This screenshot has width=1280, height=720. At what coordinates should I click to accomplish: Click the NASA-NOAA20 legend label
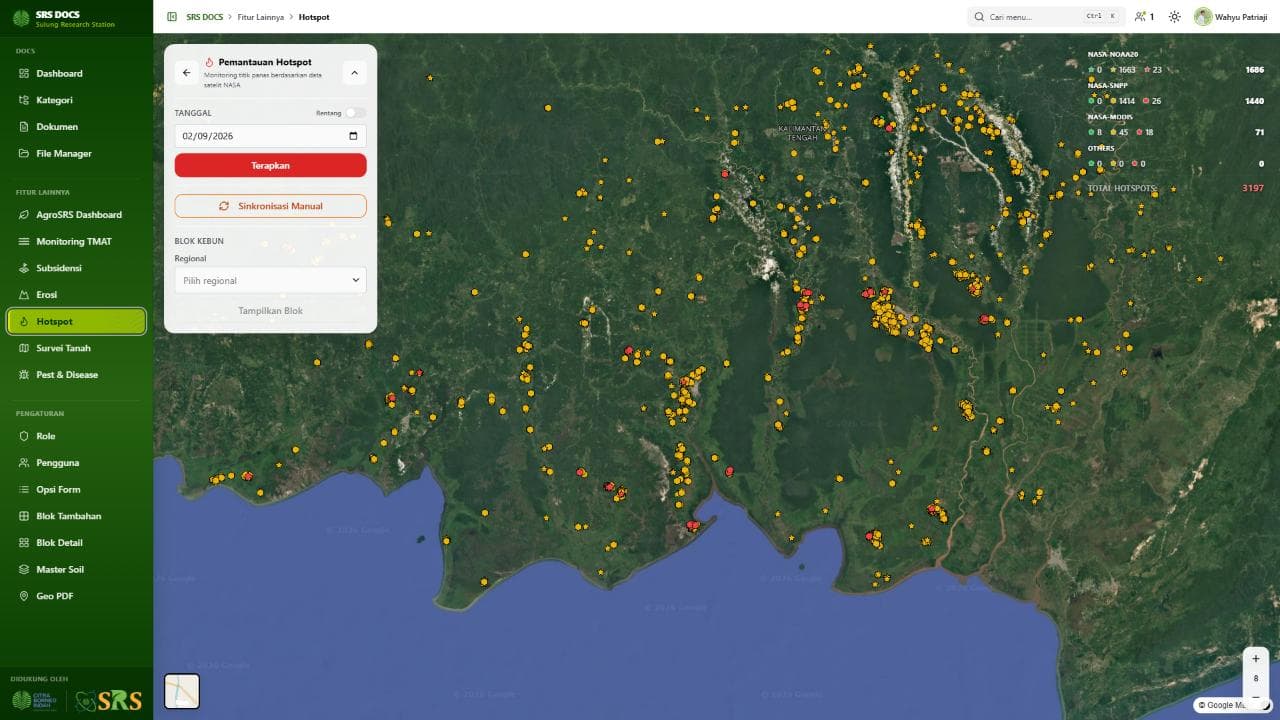click(1113, 54)
